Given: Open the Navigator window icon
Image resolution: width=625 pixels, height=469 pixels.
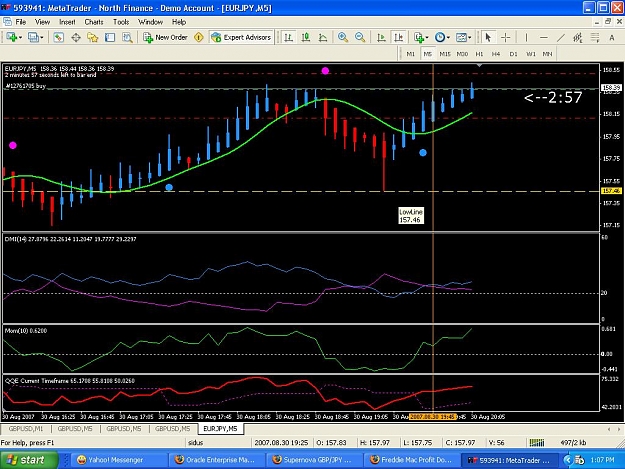Looking at the screenshot, I should click(x=92, y=37).
